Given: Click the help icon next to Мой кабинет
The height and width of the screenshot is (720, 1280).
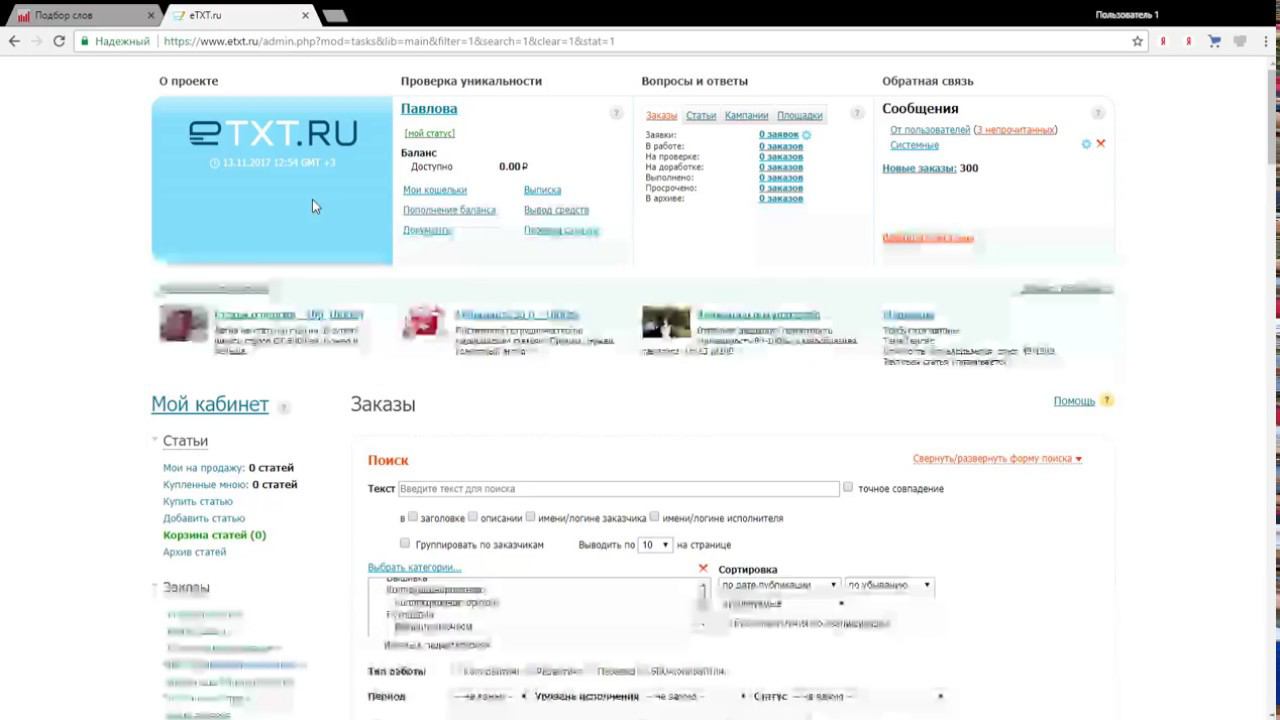Looking at the screenshot, I should click(x=284, y=407).
